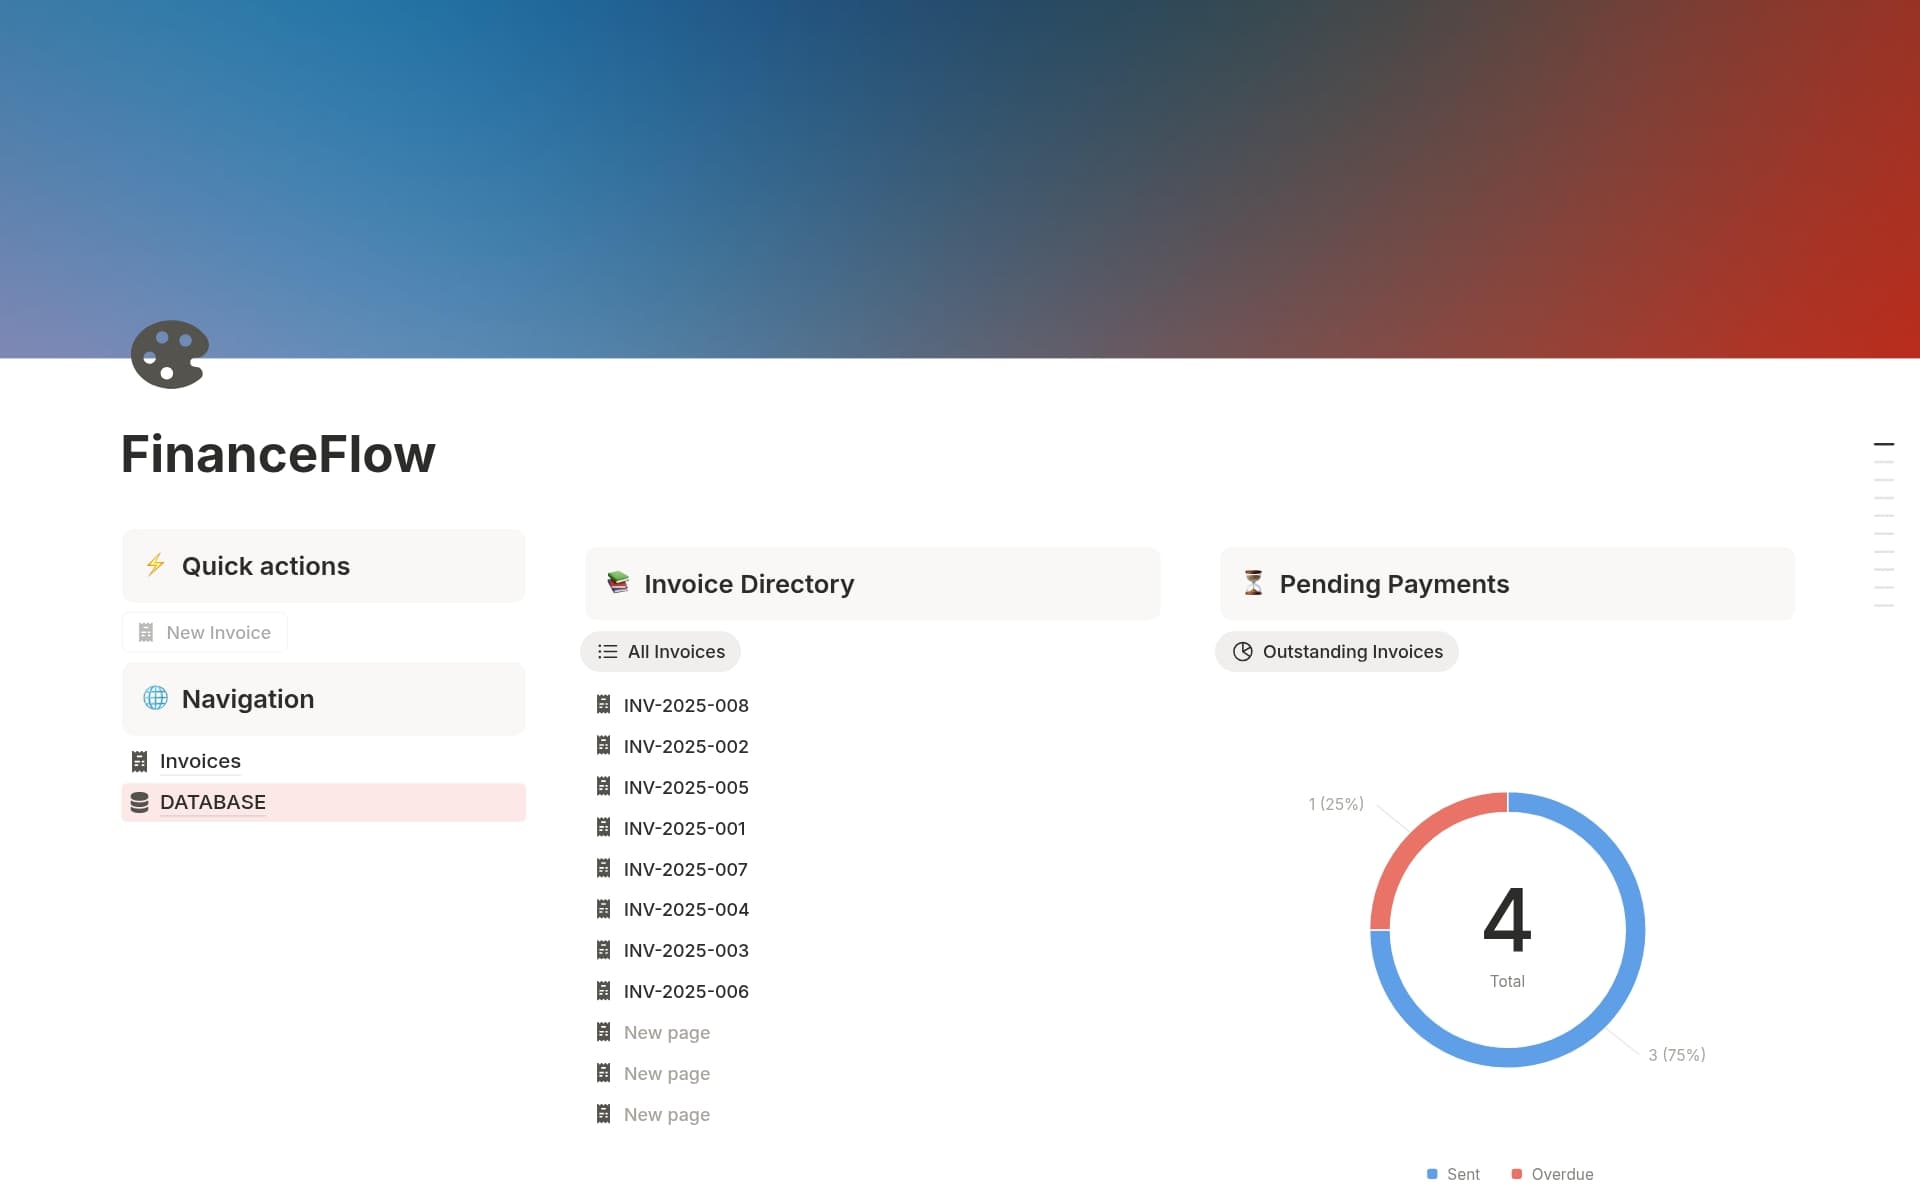The width and height of the screenshot is (1920, 1199).
Task: Select the Outstanding Invoices view tab
Action: point(1336,651)
